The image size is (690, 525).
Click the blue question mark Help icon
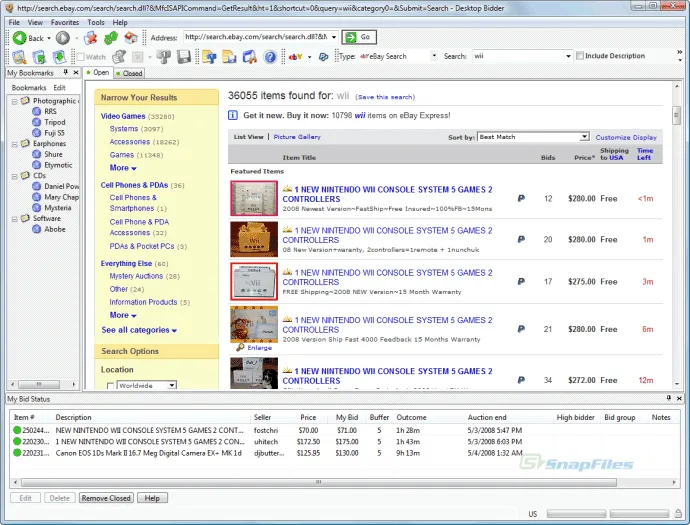[x=270, y=57]
